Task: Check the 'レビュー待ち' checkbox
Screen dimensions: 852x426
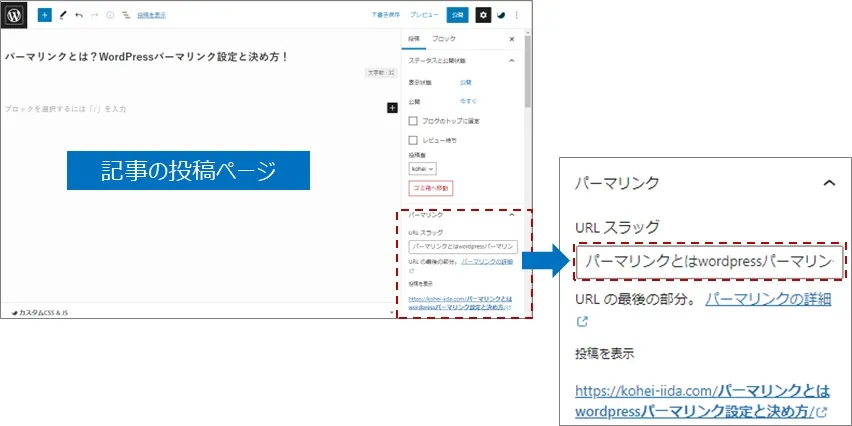Action: point(414,140)
